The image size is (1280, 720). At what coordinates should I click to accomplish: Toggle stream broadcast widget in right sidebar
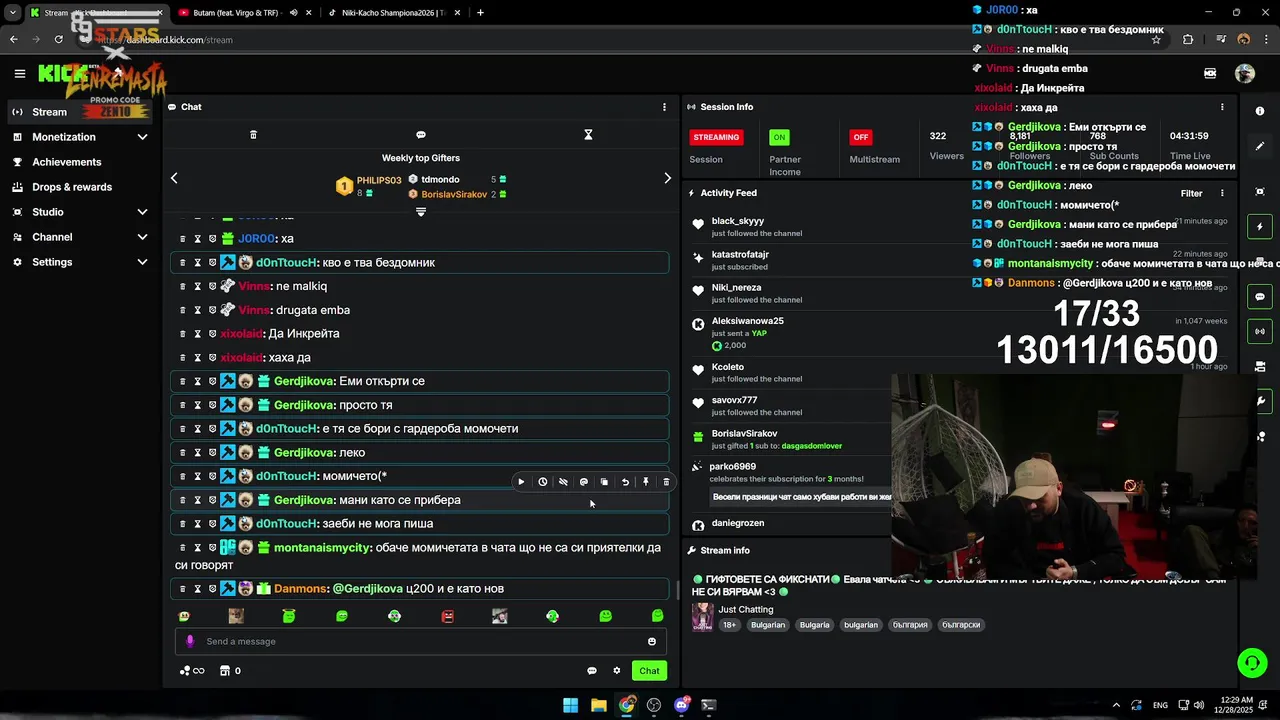pos(1260,331)
